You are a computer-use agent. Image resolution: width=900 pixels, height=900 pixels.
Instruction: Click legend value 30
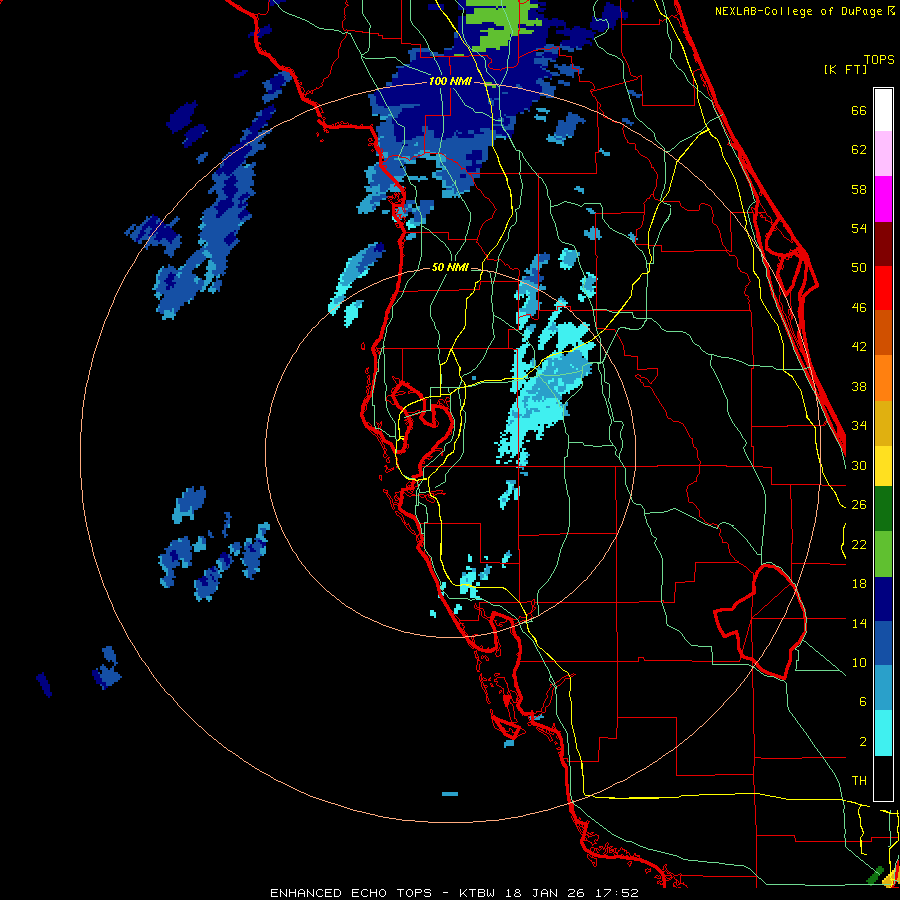pyautogui.click(x=859, y=465)
